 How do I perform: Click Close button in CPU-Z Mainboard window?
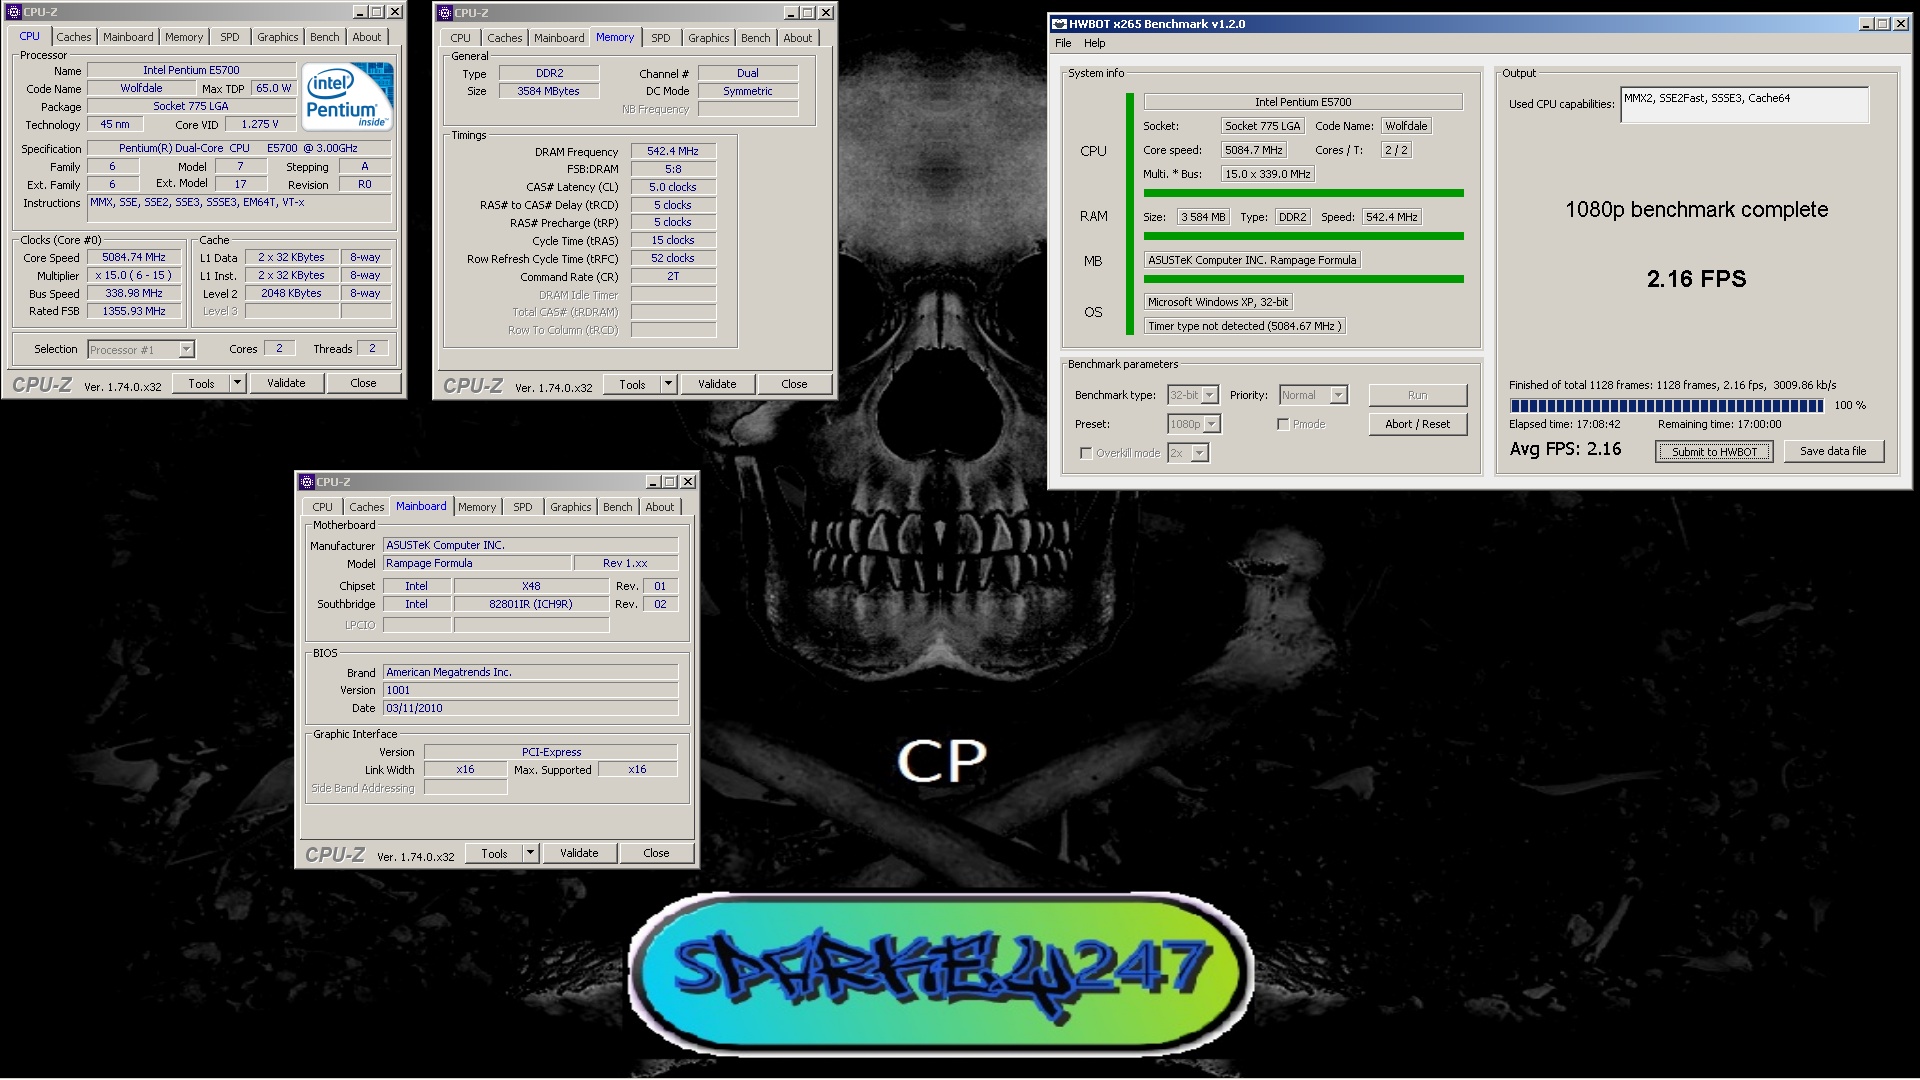tap(656, 853)
